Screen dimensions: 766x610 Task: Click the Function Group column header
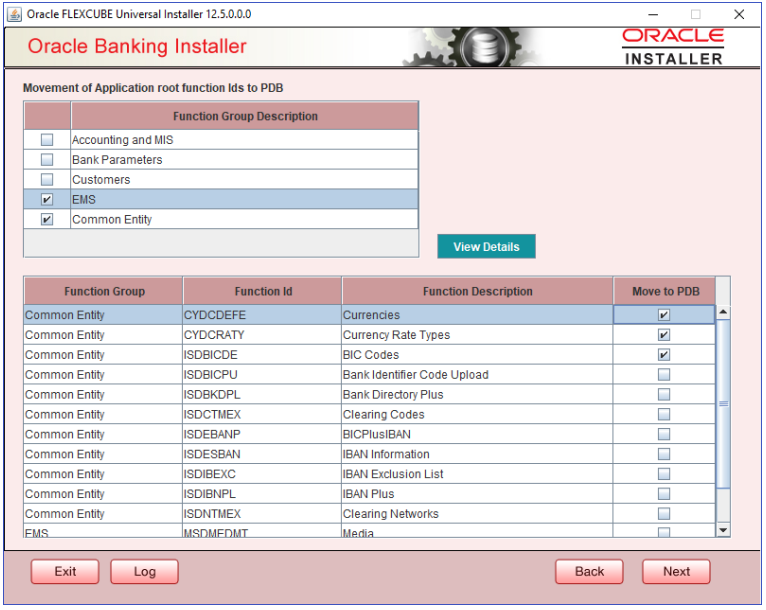pyautogui.click(x=104, y=292)
